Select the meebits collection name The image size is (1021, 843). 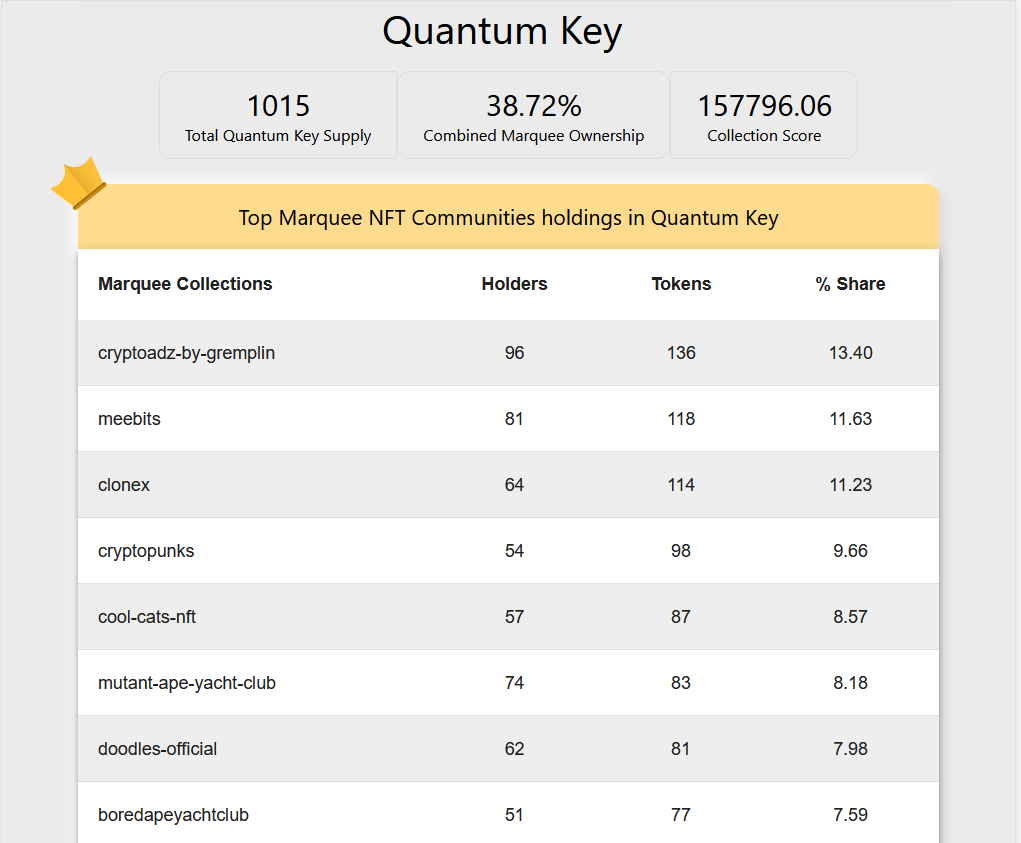(x=129, y=419)
